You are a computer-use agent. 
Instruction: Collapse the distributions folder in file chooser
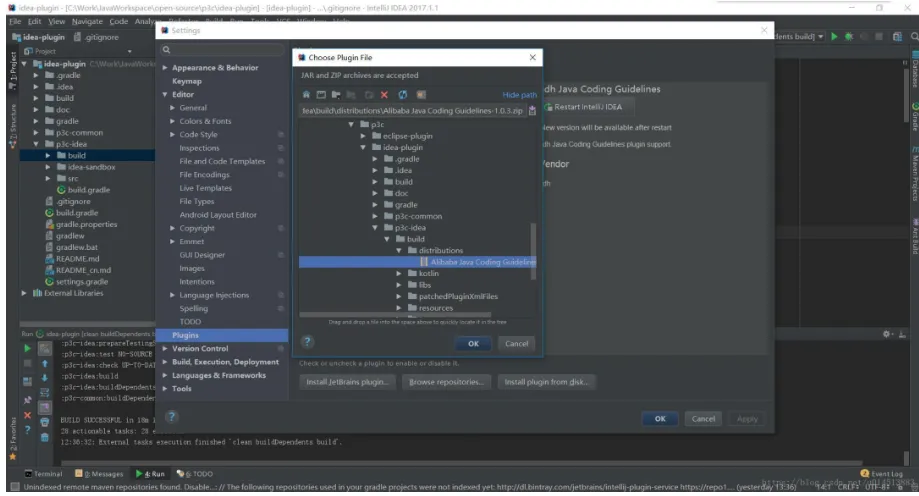tap(399, 250)
